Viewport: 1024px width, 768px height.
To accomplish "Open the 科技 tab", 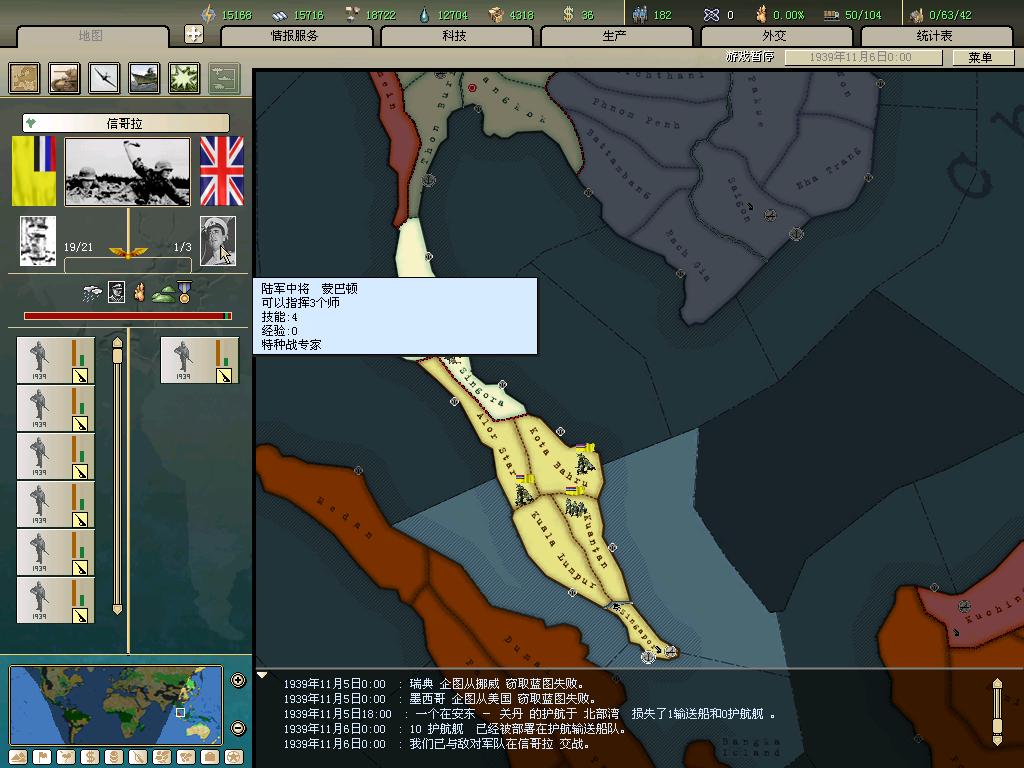I will click(455, 37).
